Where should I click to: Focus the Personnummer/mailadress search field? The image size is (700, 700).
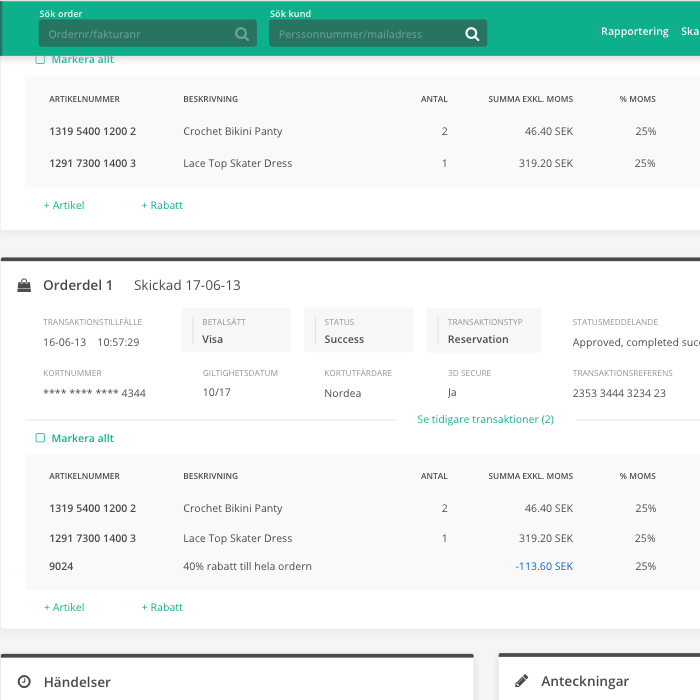365,34
